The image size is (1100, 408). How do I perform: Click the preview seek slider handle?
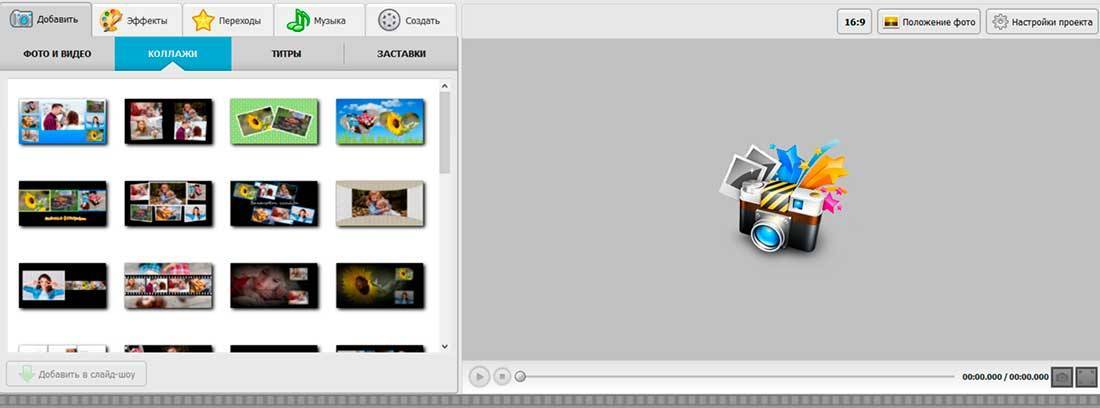(x=520, y=376)
